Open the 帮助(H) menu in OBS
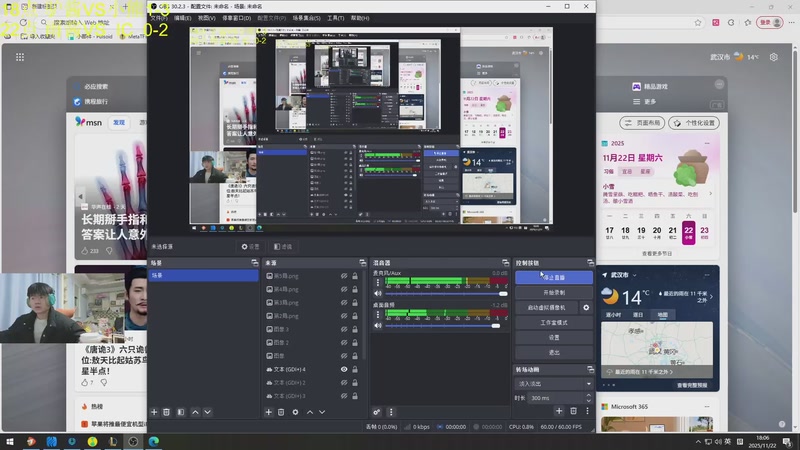 click(x=360, y=18)
